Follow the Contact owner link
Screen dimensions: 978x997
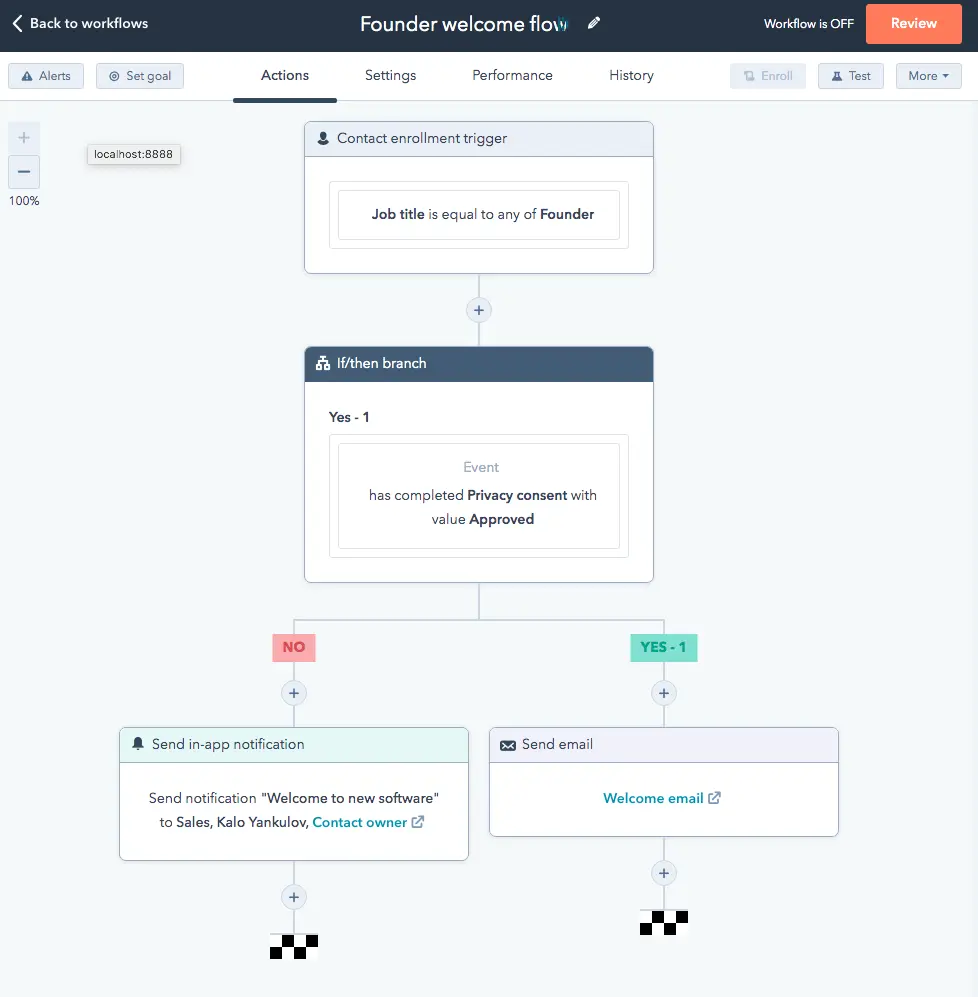pyautogui.click(x=360, y=822)
